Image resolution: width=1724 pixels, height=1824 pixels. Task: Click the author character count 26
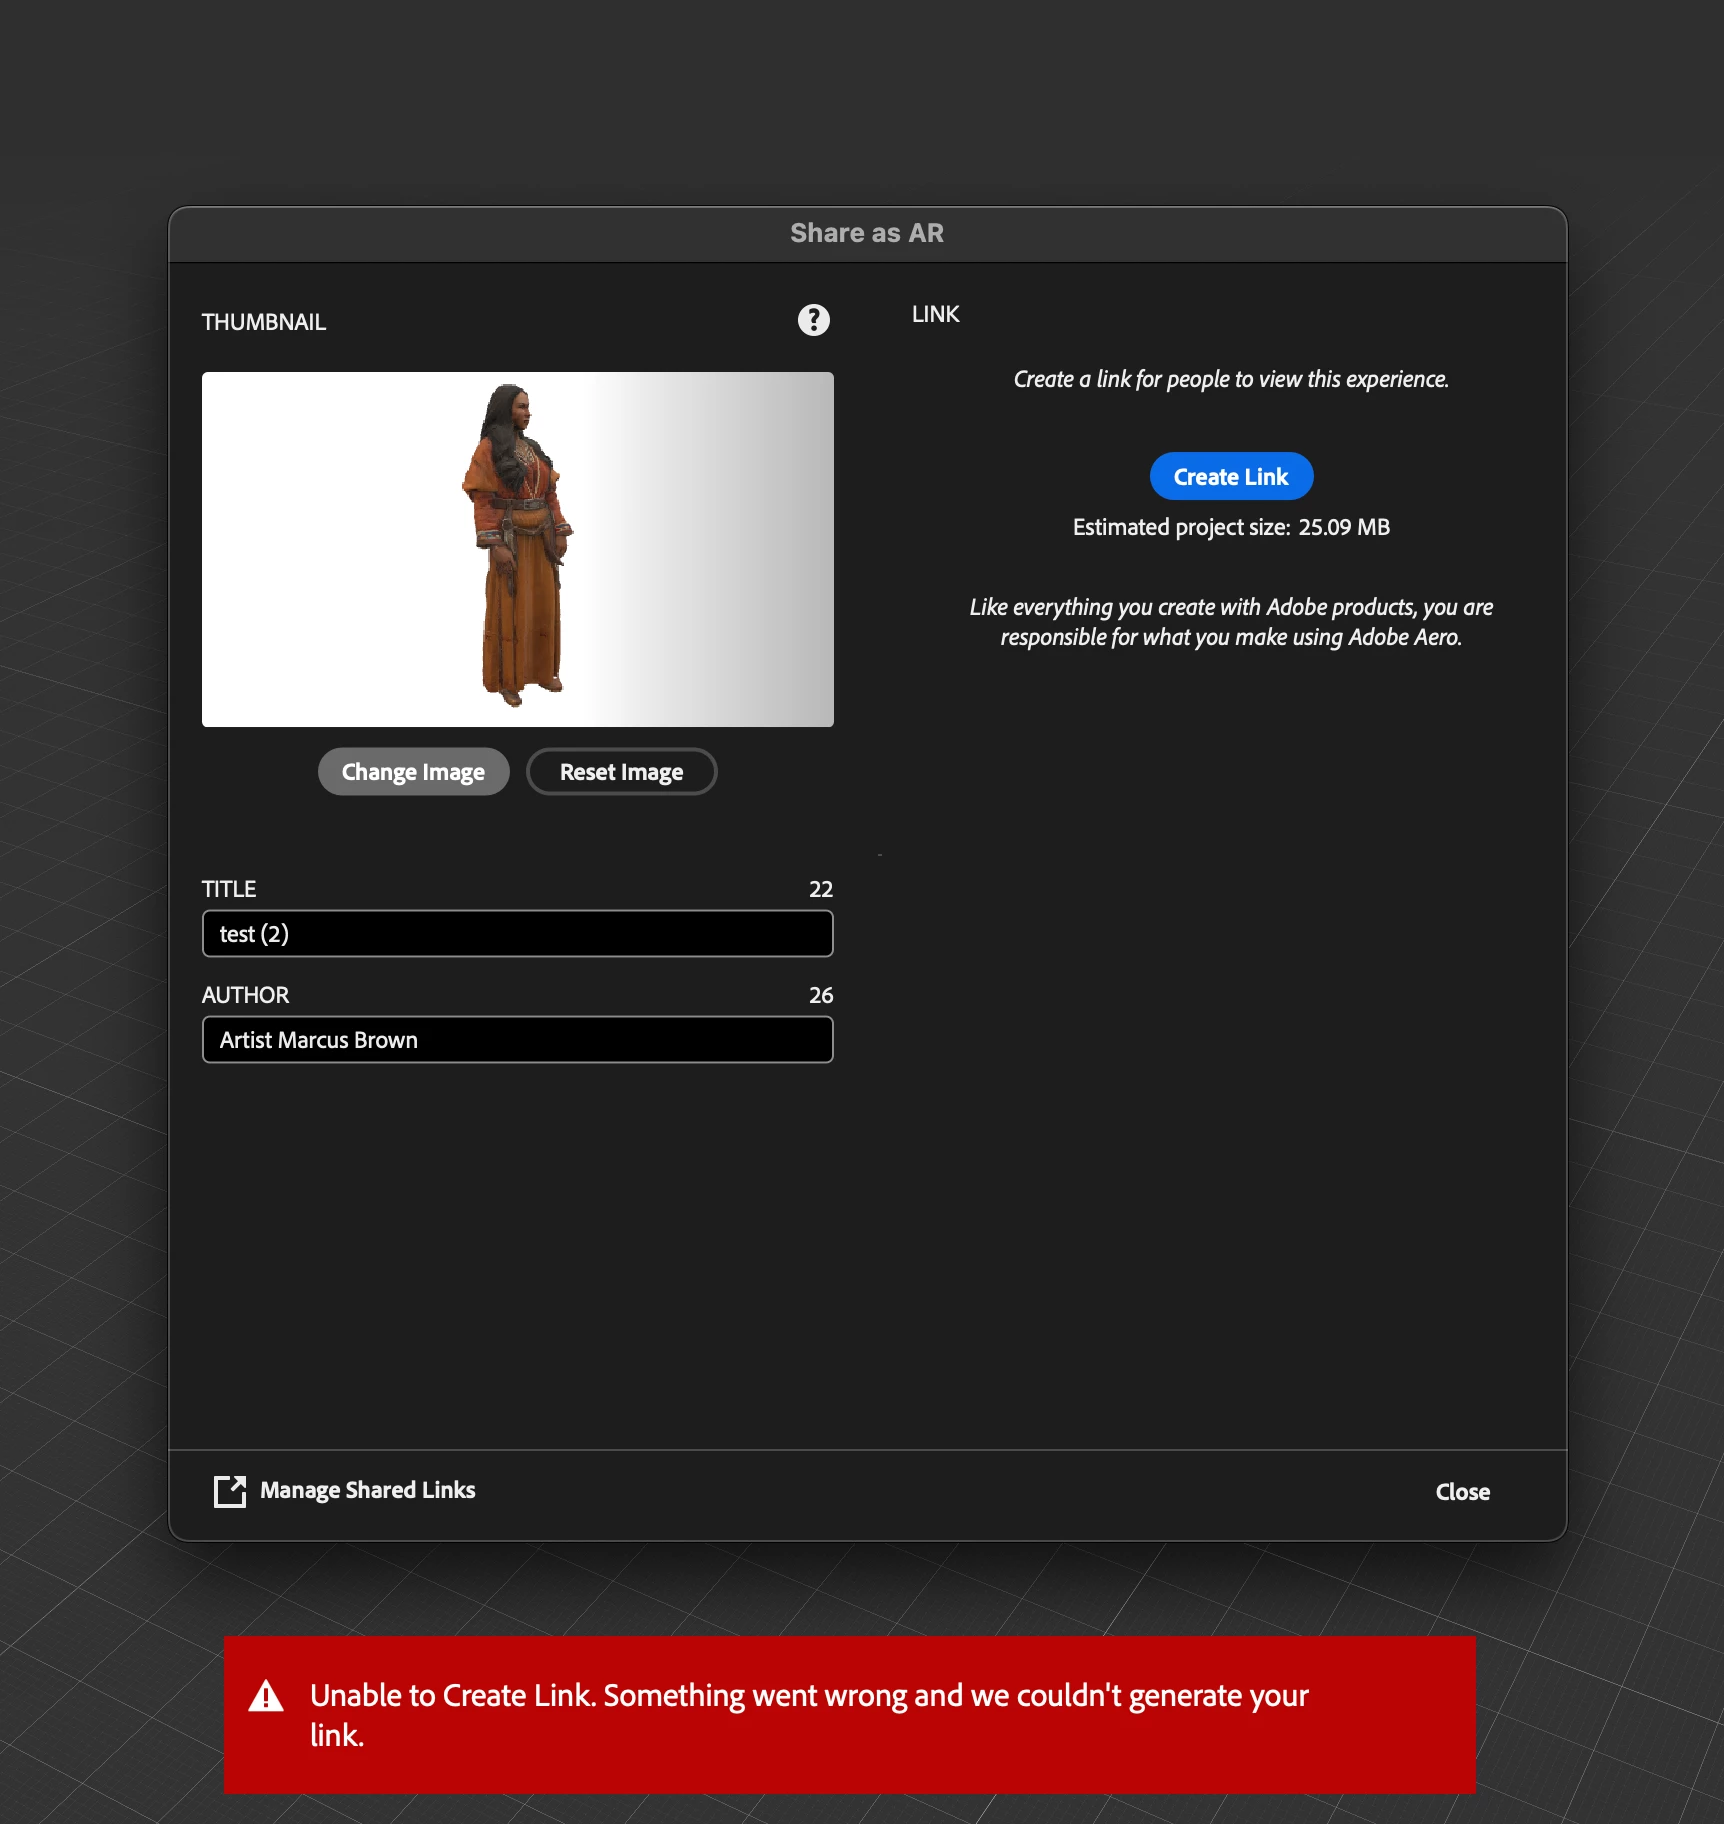(x=820, y=995)
